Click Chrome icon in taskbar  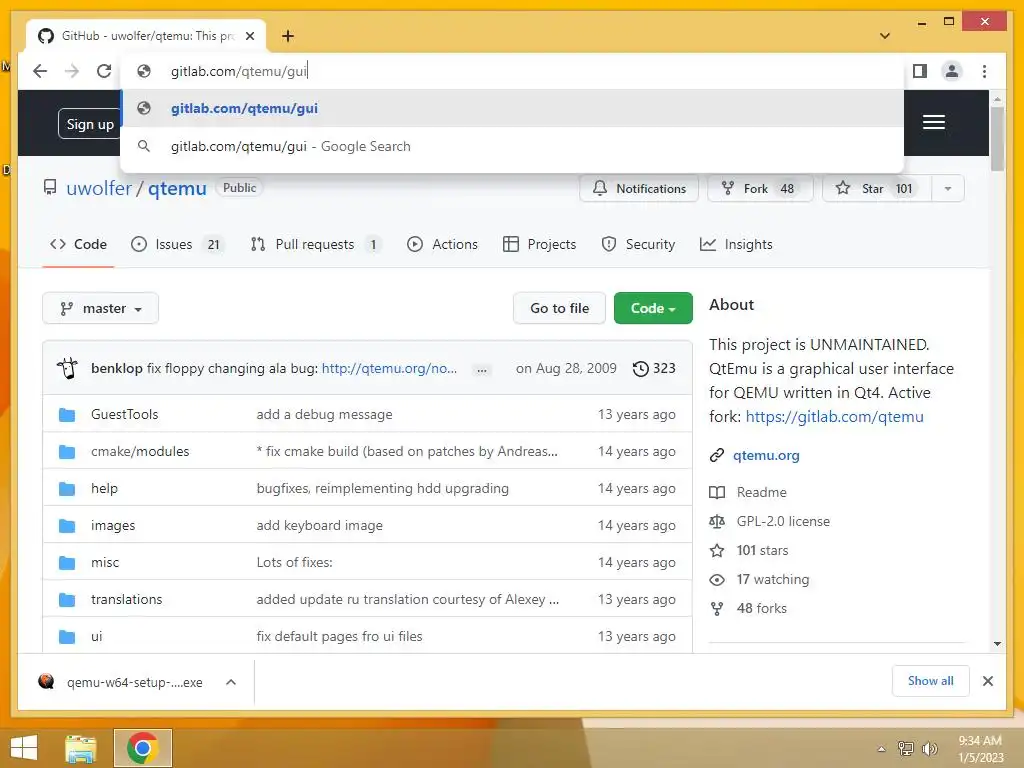pyautogui.click(x=142, y=748)
